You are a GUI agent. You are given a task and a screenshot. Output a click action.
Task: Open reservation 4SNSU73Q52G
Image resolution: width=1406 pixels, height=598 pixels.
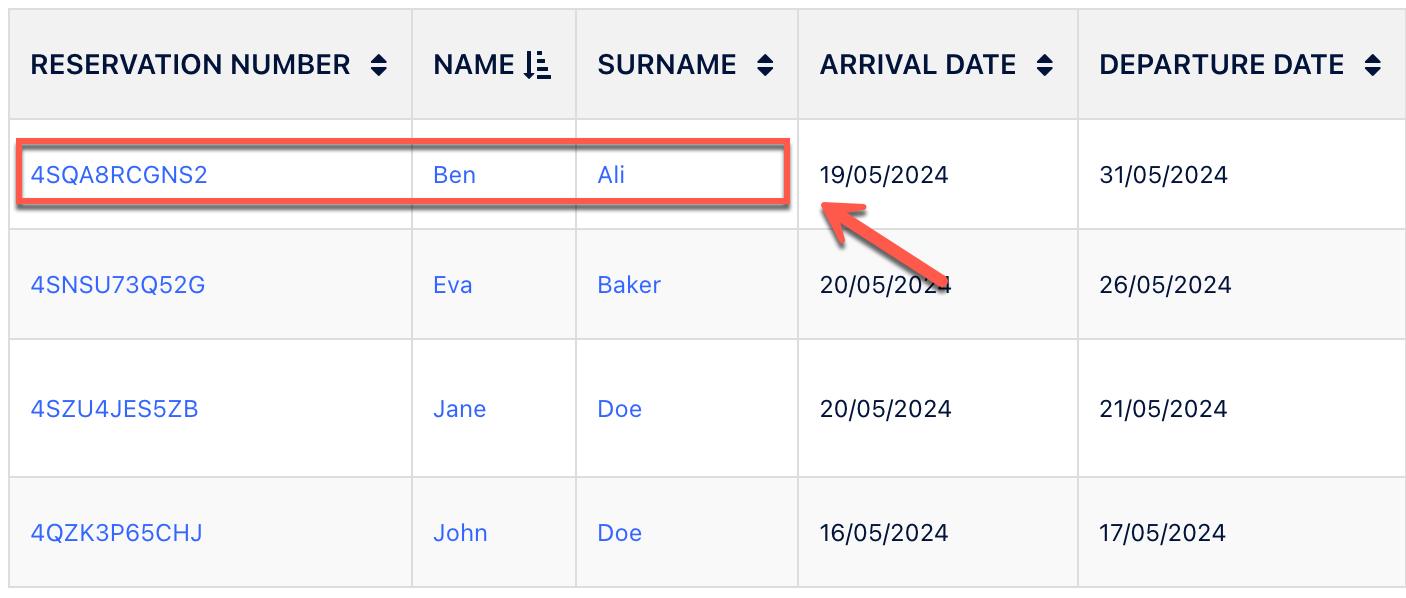(x=118, y=285)
